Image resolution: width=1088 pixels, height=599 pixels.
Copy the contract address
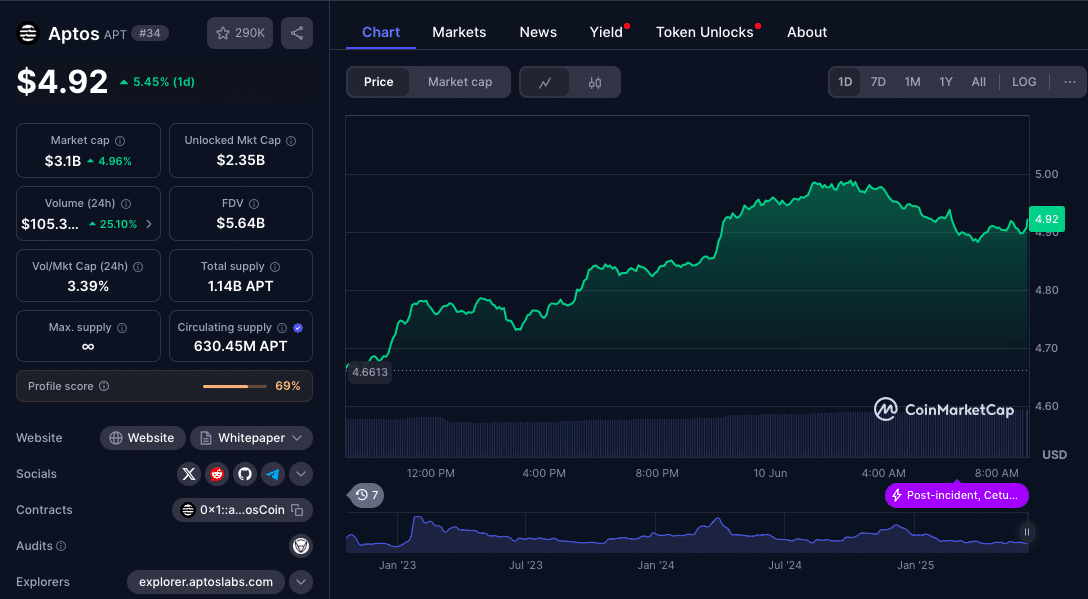pyautogui.click(x=298, y=510)
